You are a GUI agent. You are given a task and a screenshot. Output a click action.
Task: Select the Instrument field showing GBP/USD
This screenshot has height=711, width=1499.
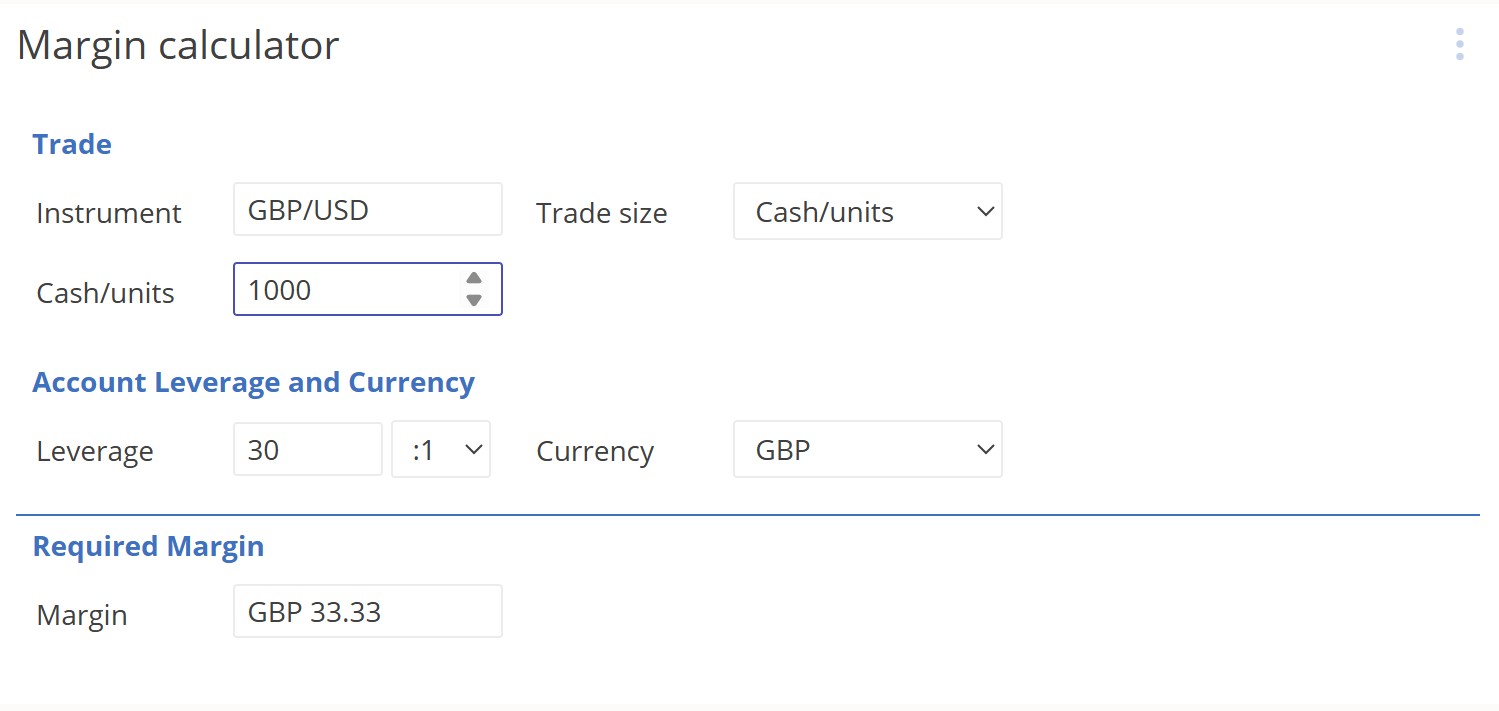pos(367,209)
